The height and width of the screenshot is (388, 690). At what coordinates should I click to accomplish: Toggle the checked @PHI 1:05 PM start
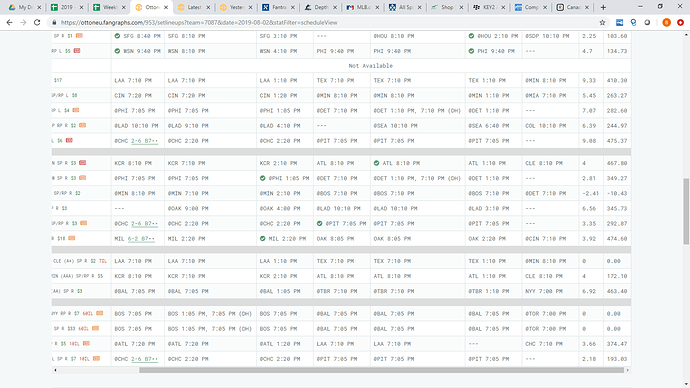tap(262, 178)
